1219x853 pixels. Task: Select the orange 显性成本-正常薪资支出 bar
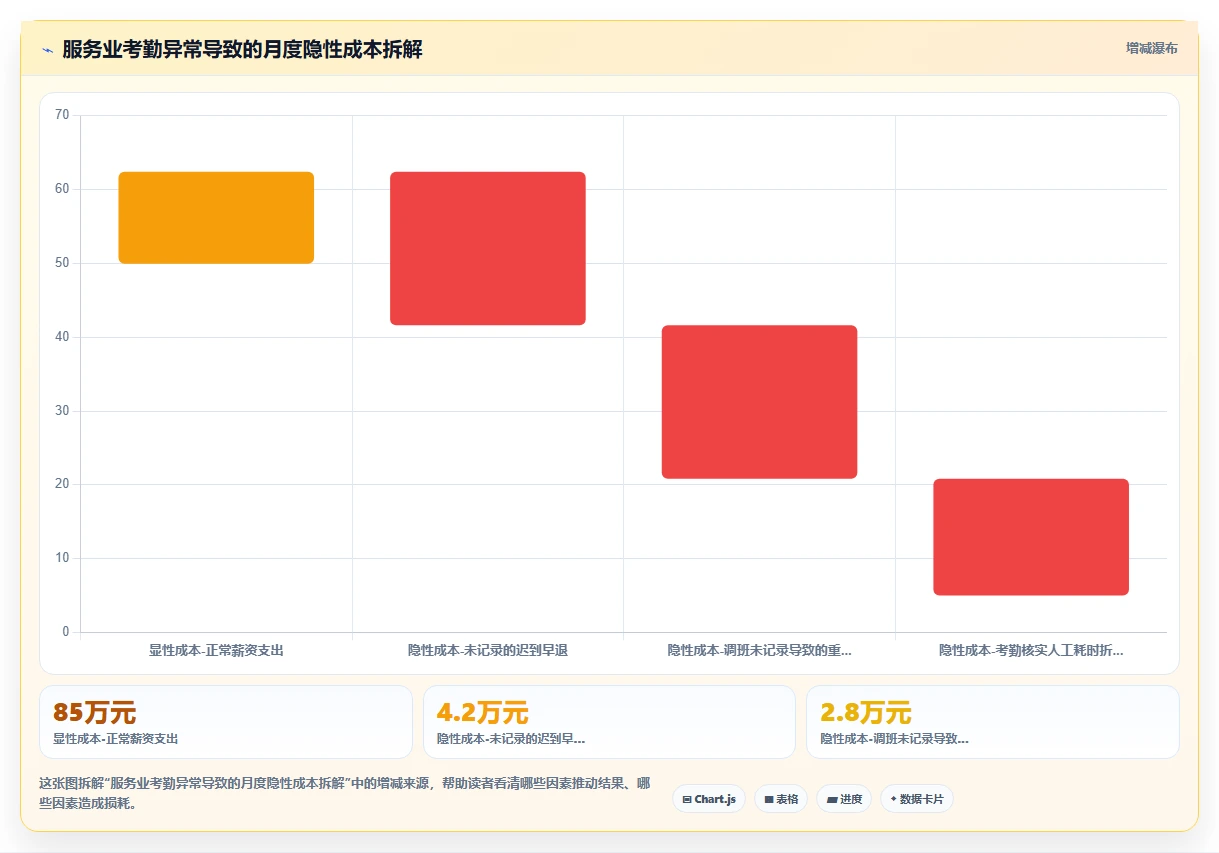click(216, 218)
